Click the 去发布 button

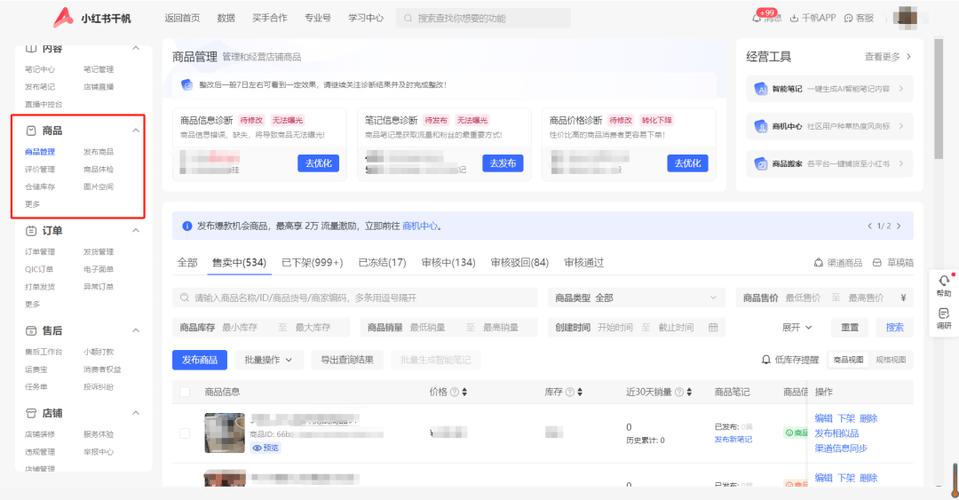tap(503, 163)
